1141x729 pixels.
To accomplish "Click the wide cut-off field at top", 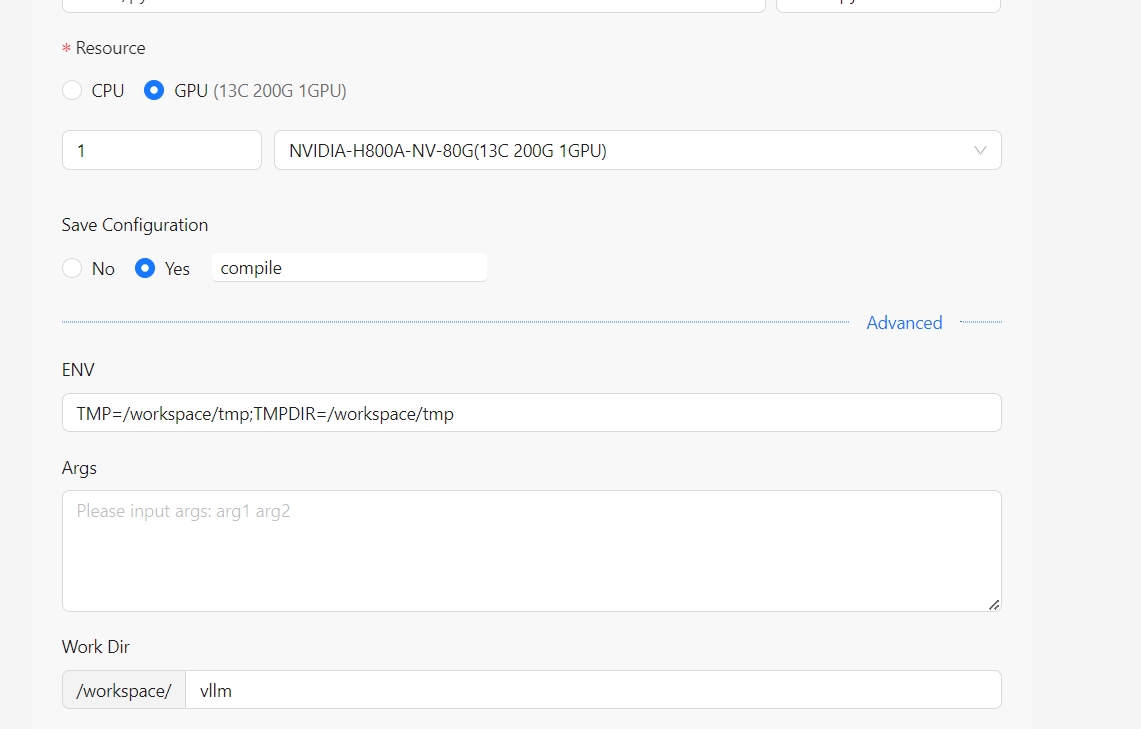I will (413, 5).
